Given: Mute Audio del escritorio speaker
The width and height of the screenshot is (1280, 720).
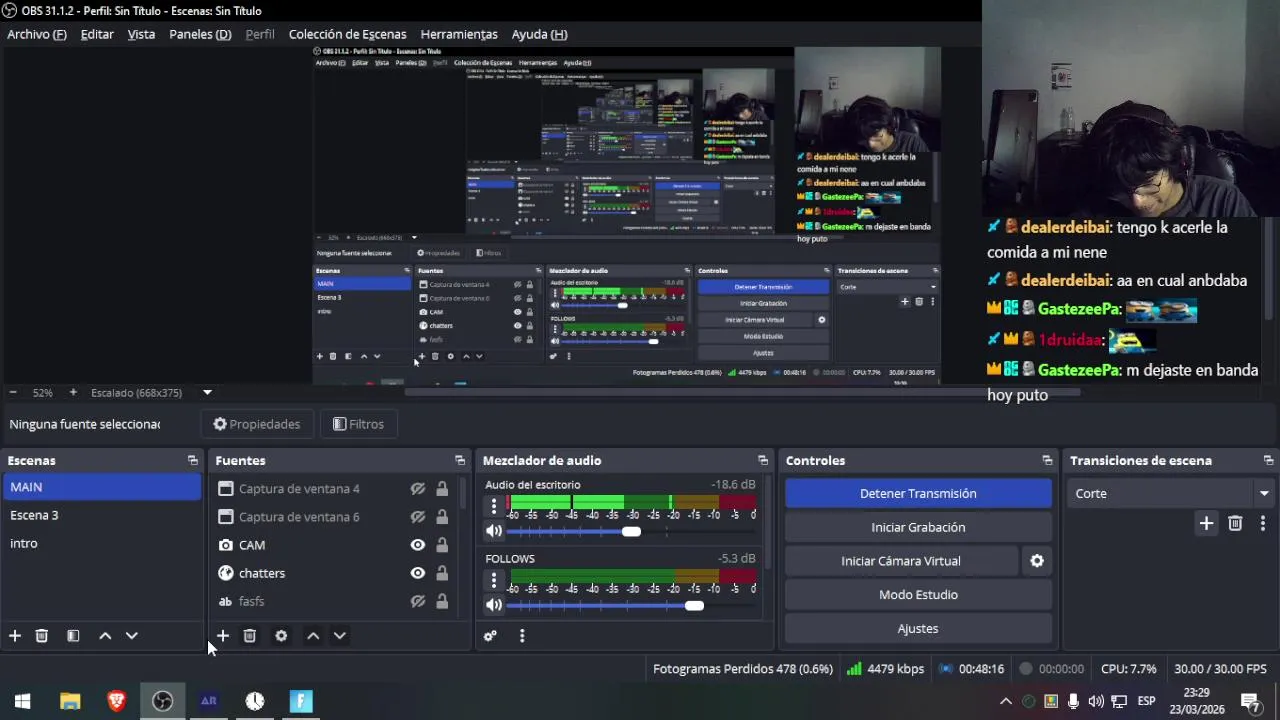Looking at the screenshot, I should point(494,531).
